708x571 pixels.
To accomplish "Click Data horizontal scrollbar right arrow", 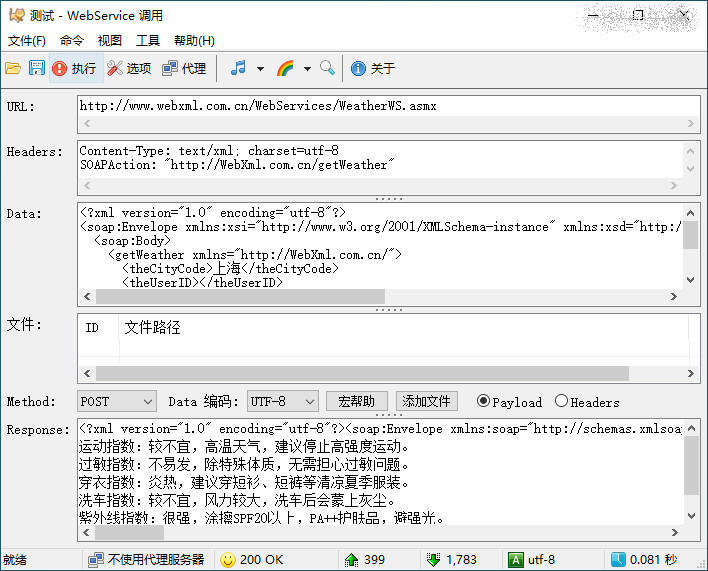I will (674, 297).
